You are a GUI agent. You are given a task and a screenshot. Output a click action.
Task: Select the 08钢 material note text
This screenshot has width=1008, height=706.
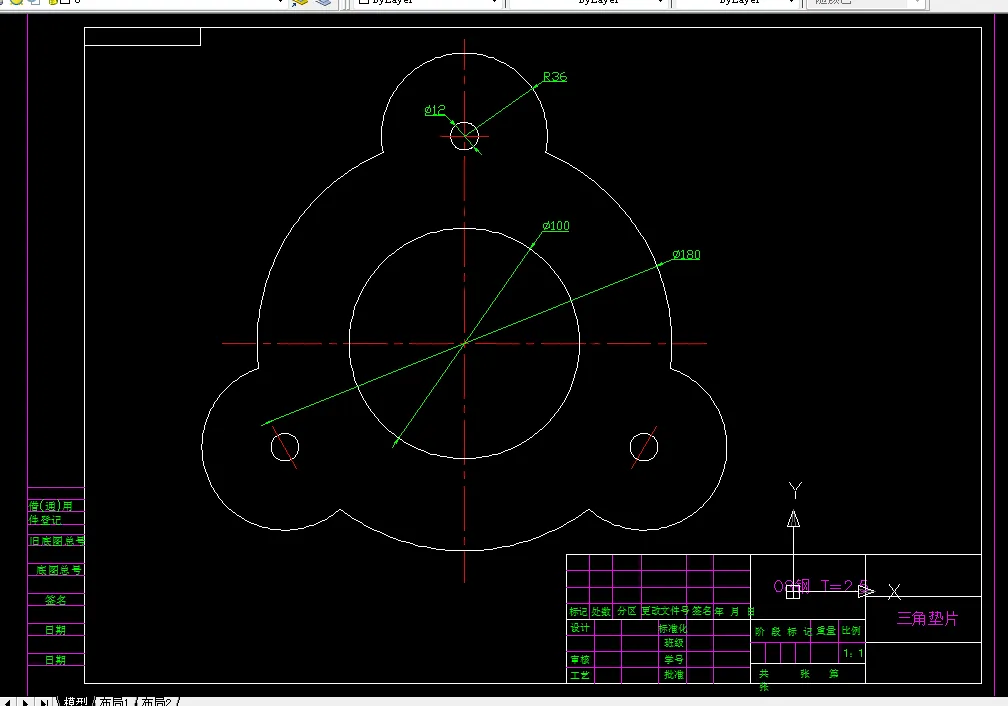(791, 586)
